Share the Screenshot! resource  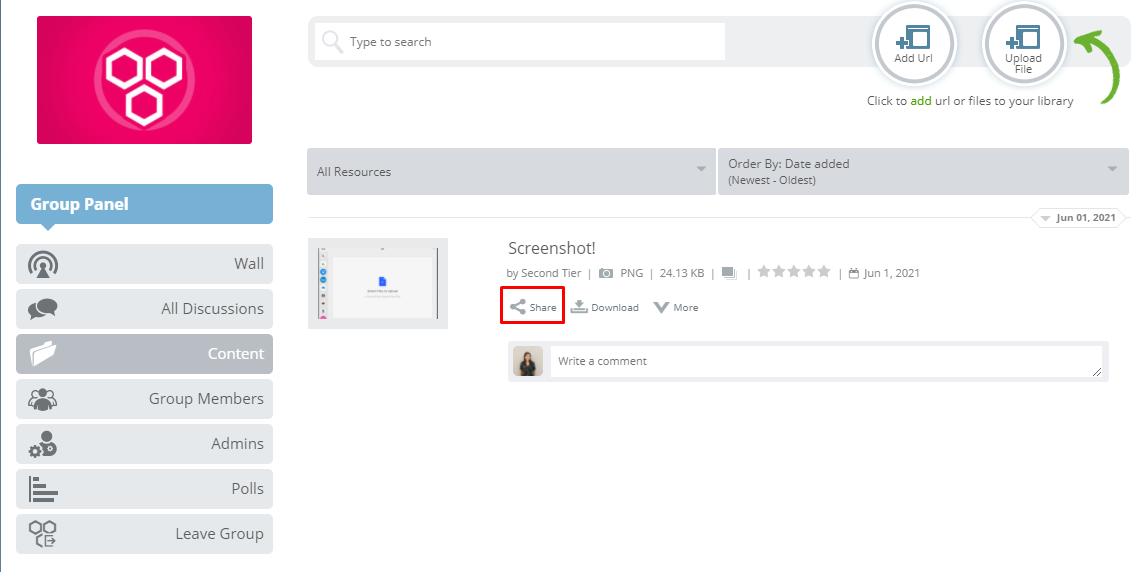tap(533, 307)
